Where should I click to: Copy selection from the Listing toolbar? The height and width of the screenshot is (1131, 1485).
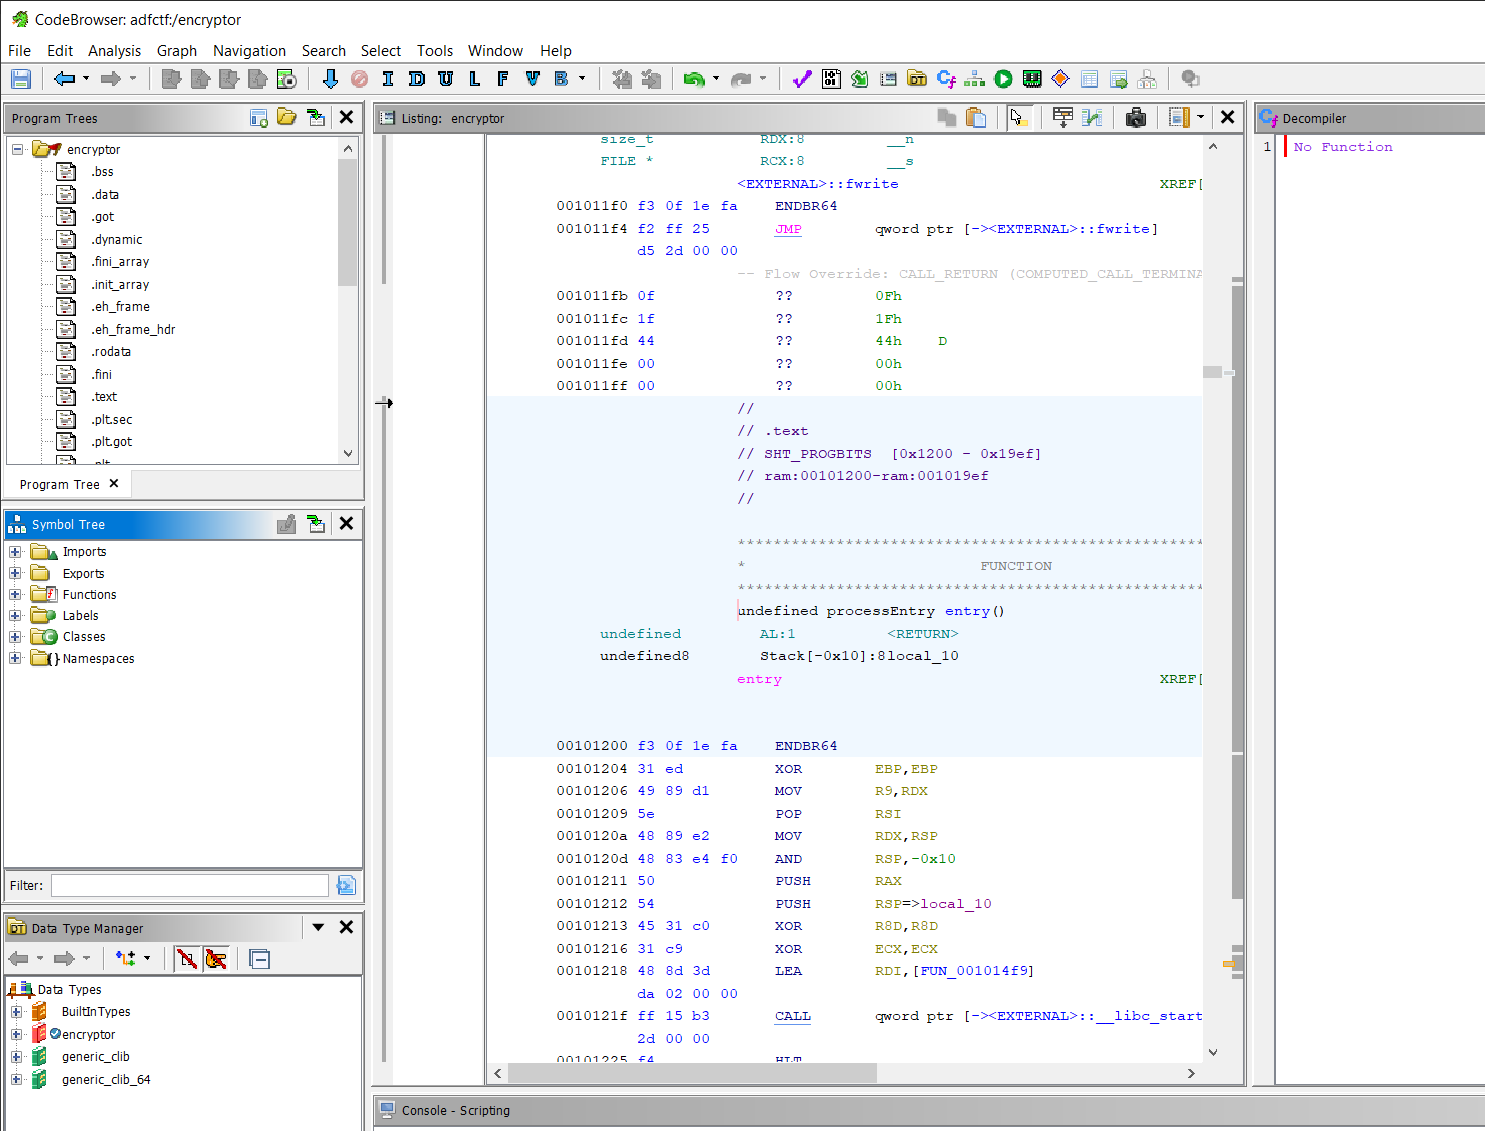[947, 117]
